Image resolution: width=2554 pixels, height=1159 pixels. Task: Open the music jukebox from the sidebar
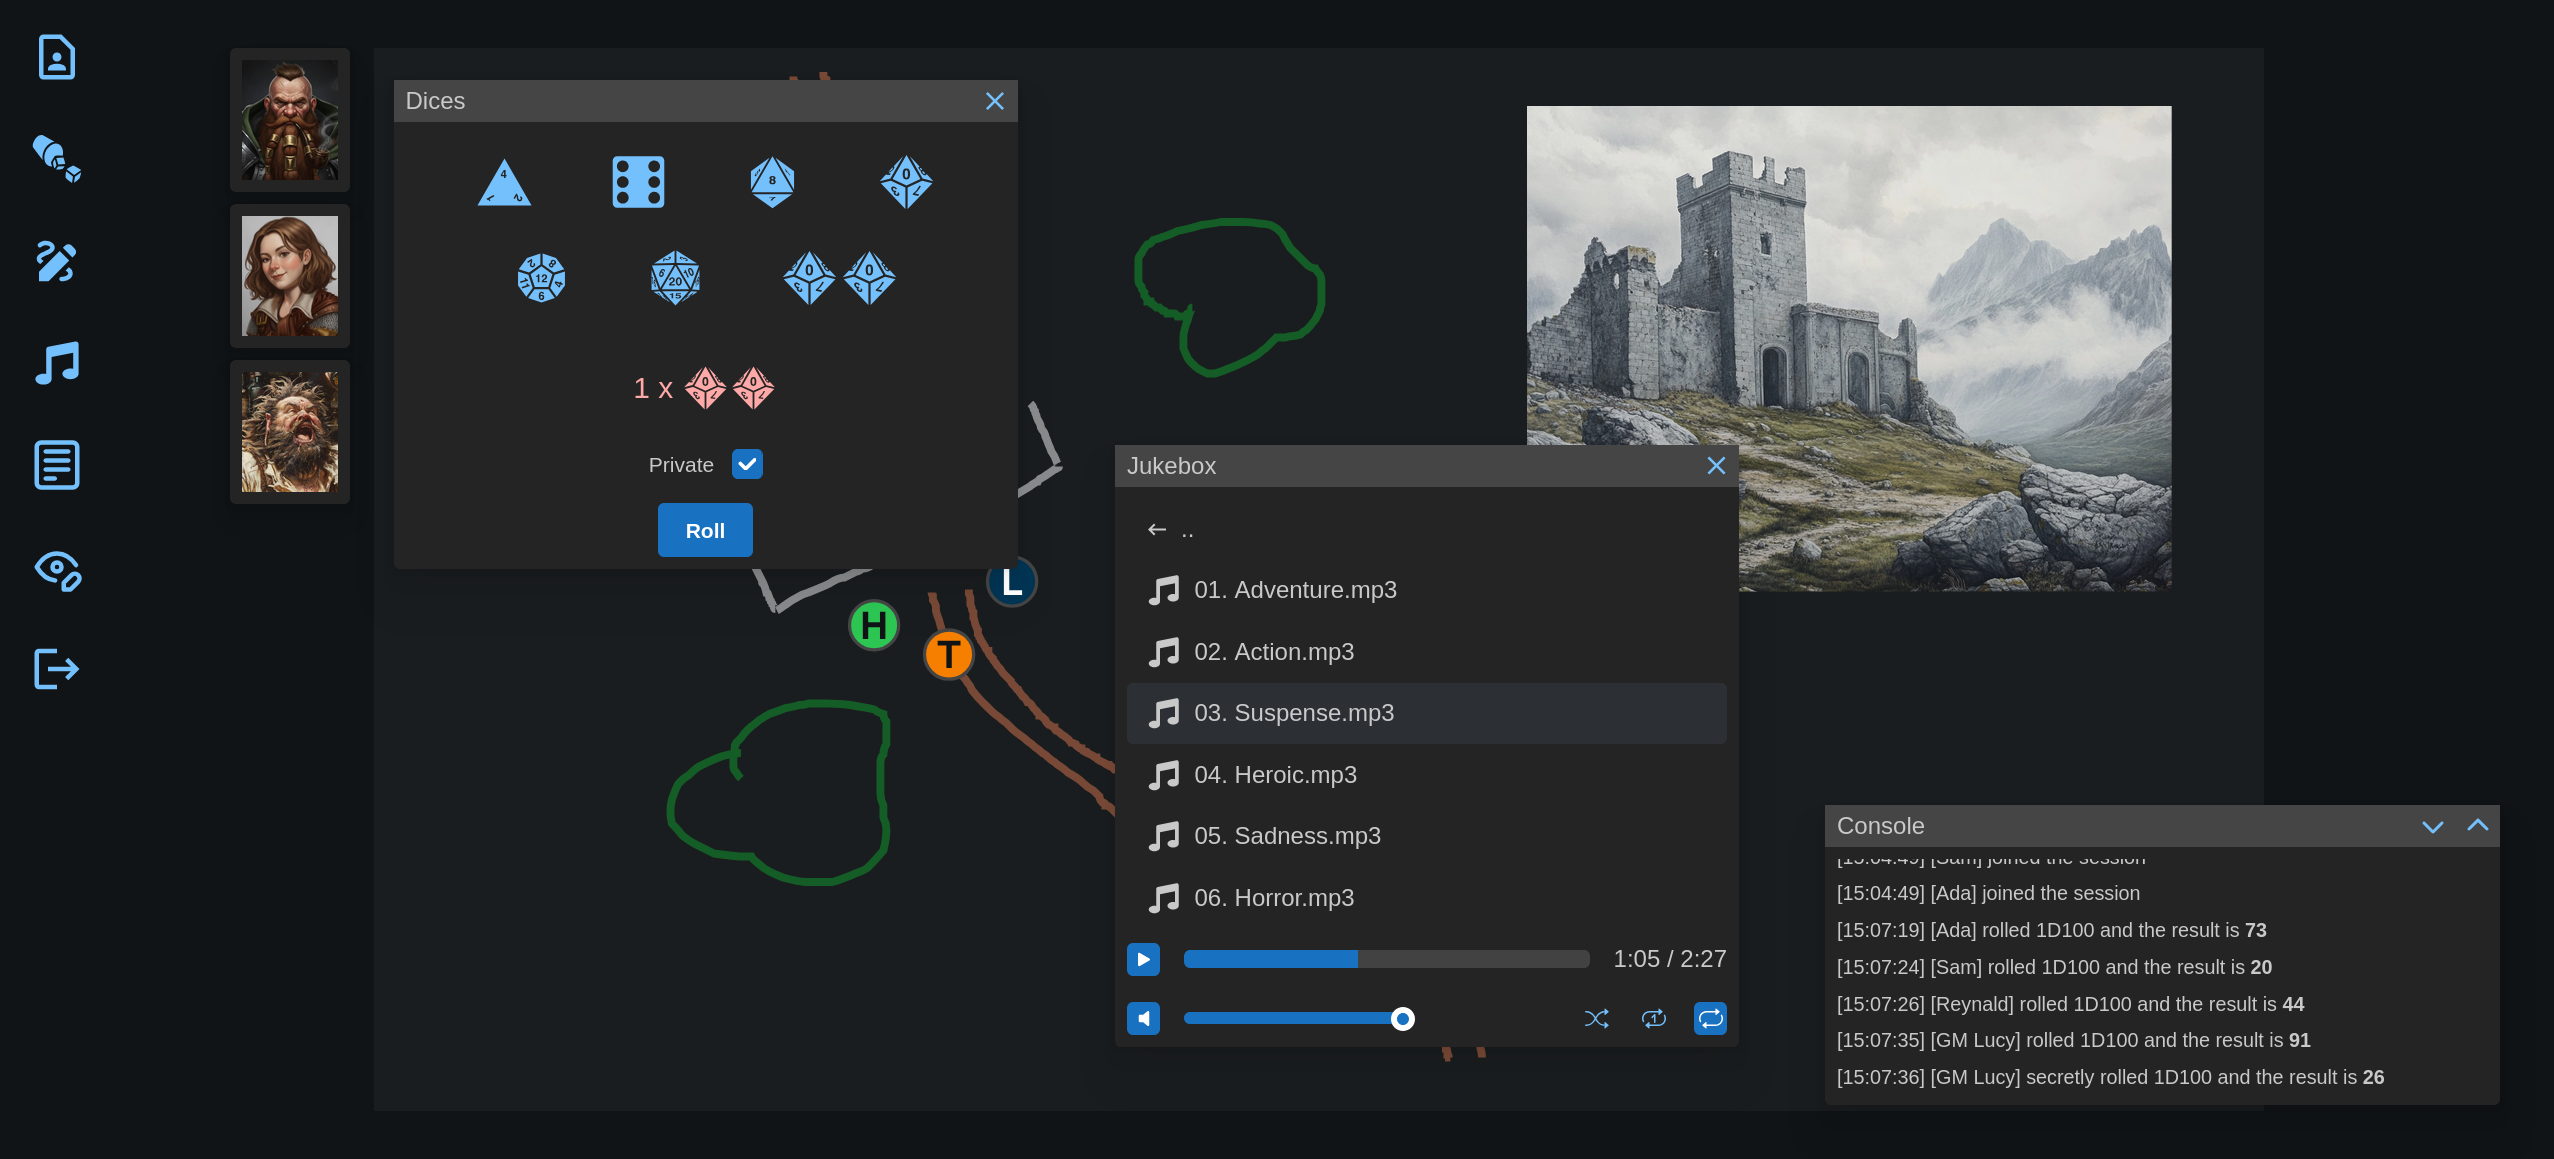click(57, 362)
